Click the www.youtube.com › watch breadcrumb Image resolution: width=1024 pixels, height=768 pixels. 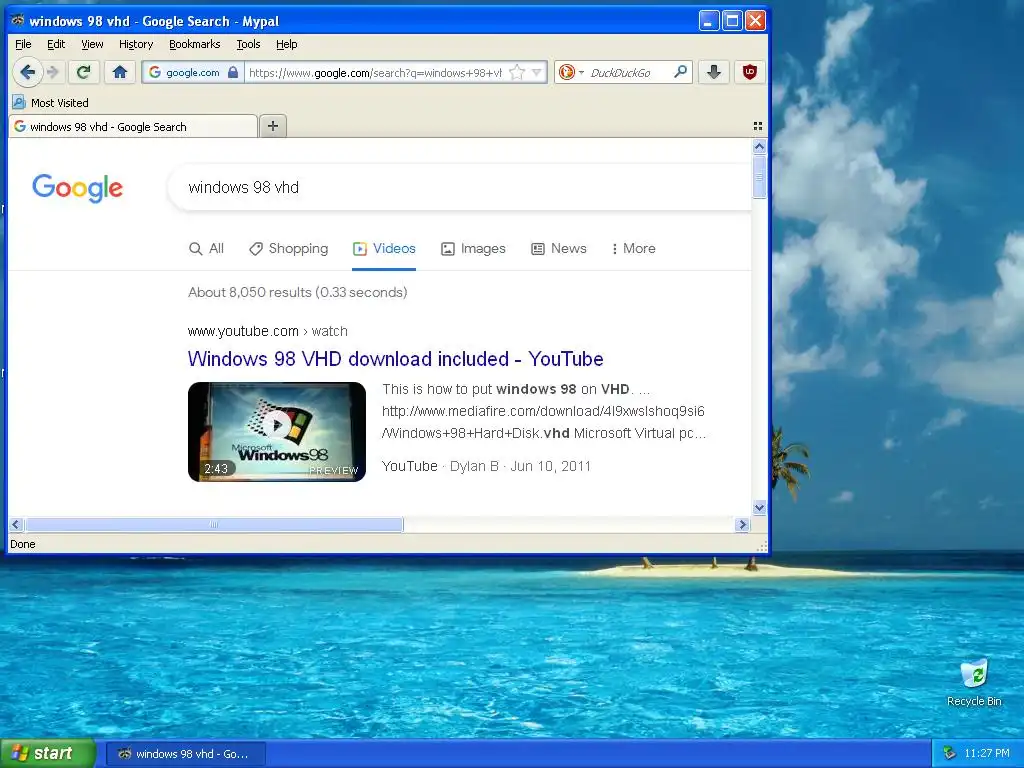pos(268,331)
